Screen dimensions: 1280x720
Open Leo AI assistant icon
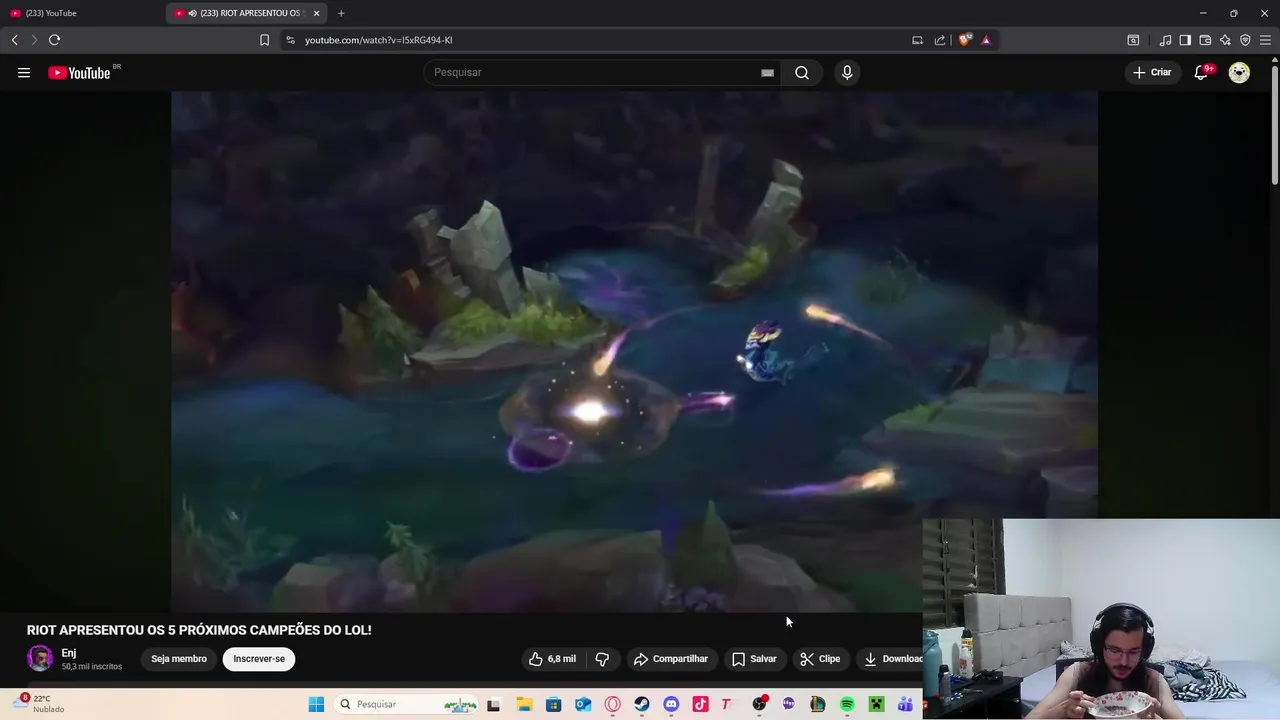pos(1225,40)
